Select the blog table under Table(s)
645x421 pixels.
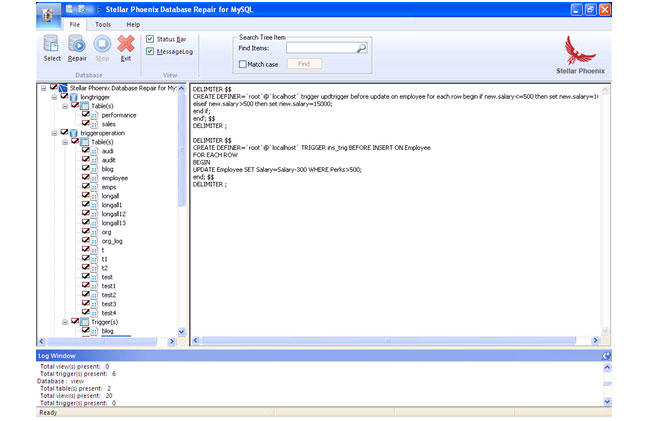pyautogui.click(x=107, y=169)
